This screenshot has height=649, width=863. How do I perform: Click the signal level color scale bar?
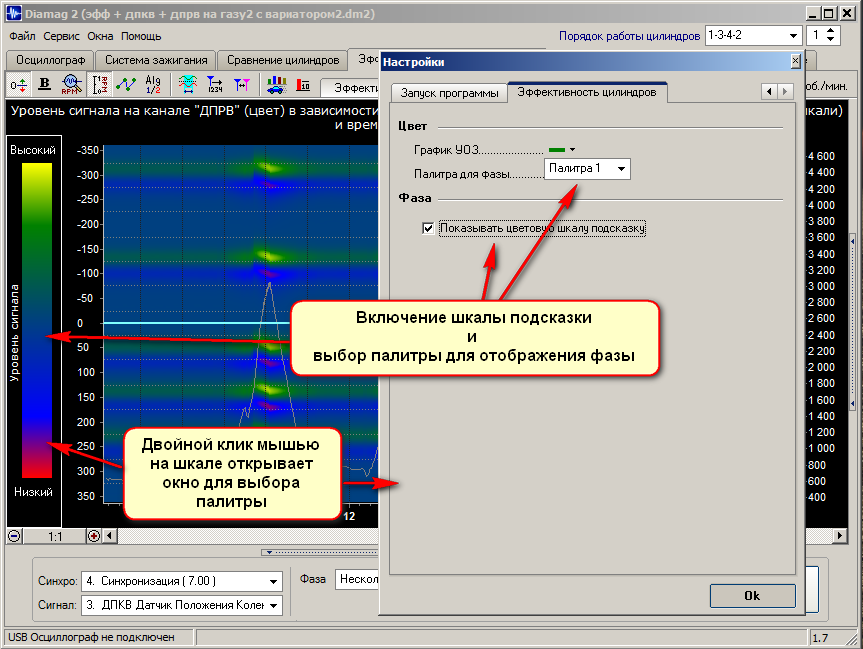click(36, 320)
